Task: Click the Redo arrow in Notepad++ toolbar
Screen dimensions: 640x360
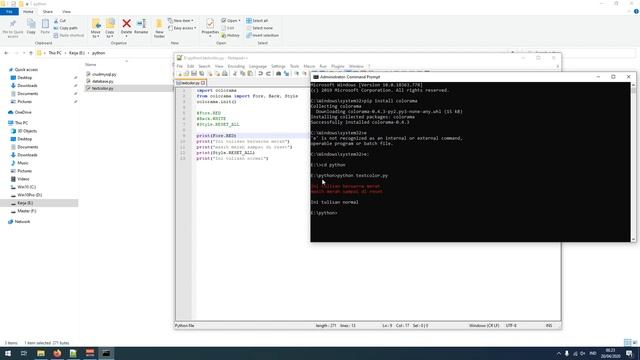Action: tap(268, 73)
